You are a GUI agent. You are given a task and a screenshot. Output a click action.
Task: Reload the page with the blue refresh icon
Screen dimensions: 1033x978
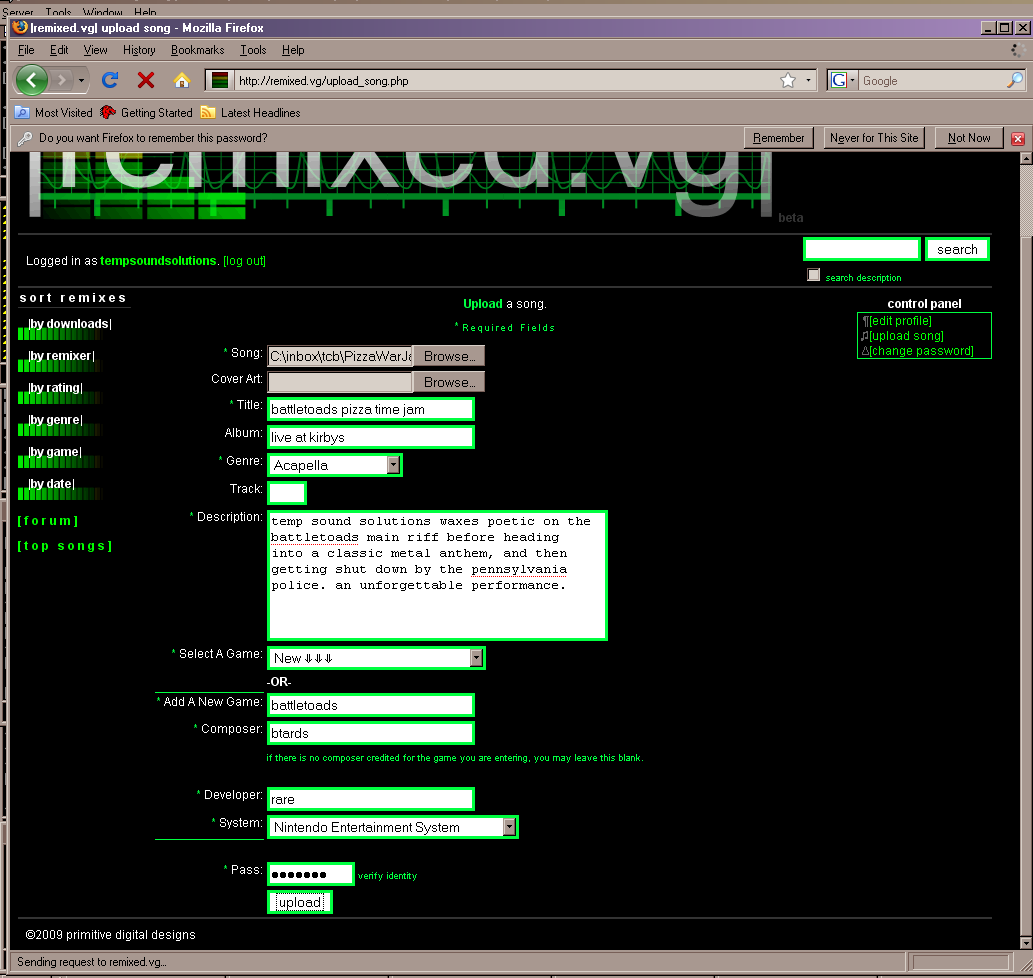click(110, 80)
